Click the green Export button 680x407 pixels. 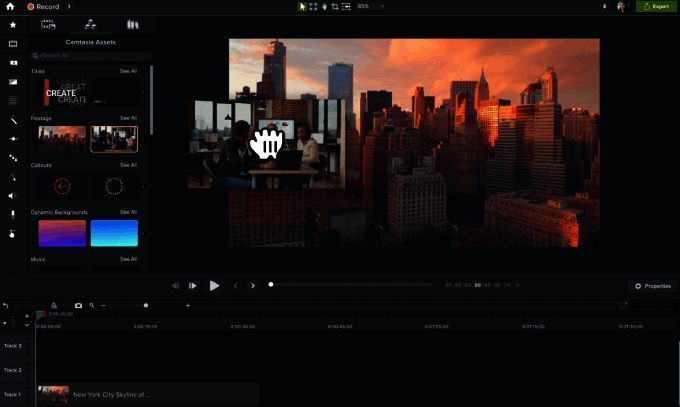656,6
